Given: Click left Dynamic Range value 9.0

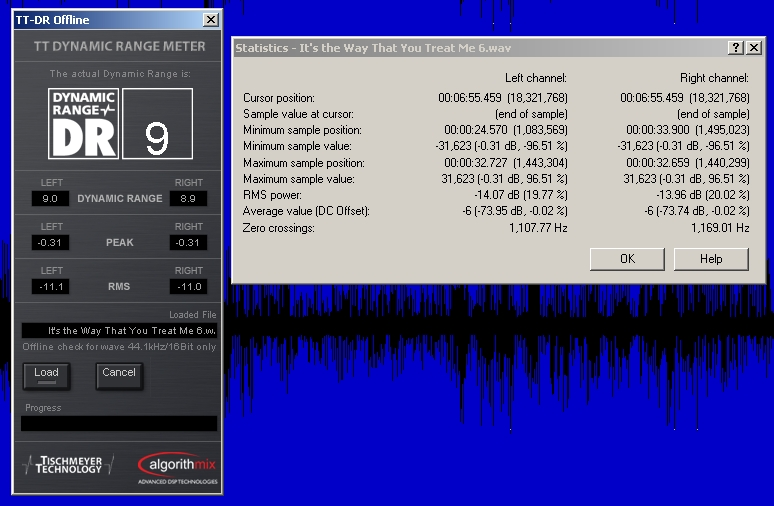Looking at the screenshot, I should click(50, 198).
